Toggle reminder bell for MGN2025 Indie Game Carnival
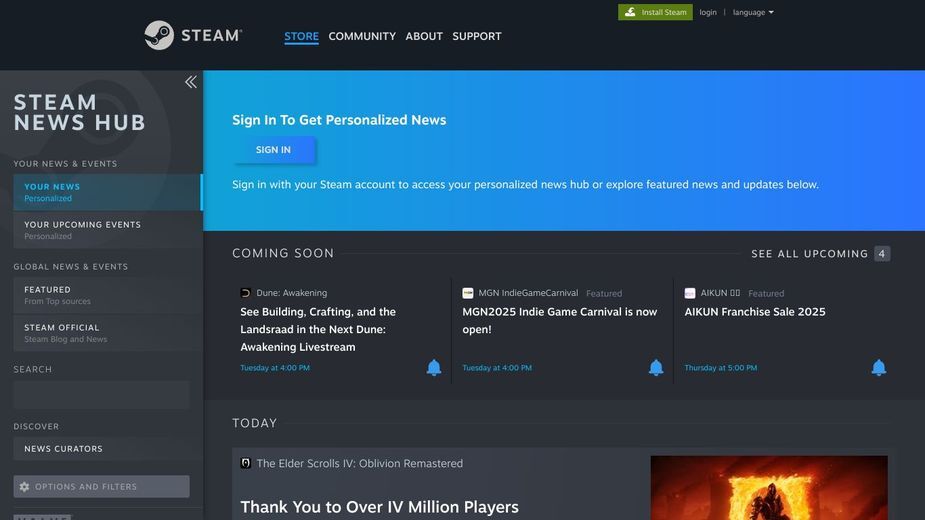The image size is (925, 520). 656,368
